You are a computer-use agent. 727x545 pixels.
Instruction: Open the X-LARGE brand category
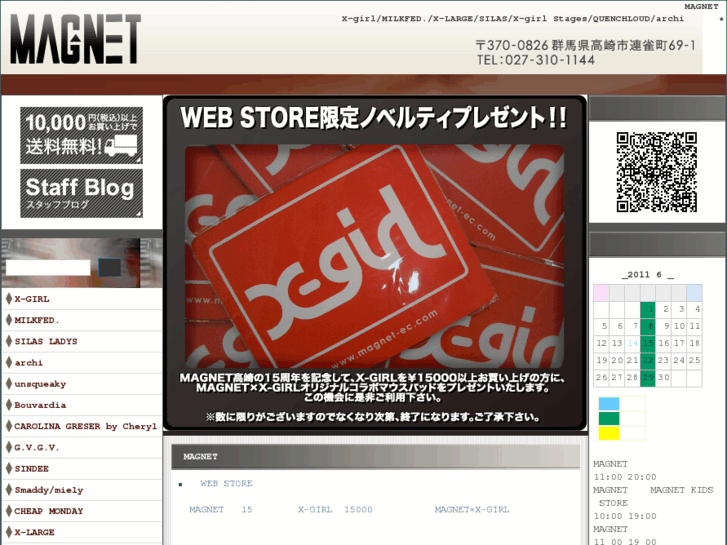[34, 532]
